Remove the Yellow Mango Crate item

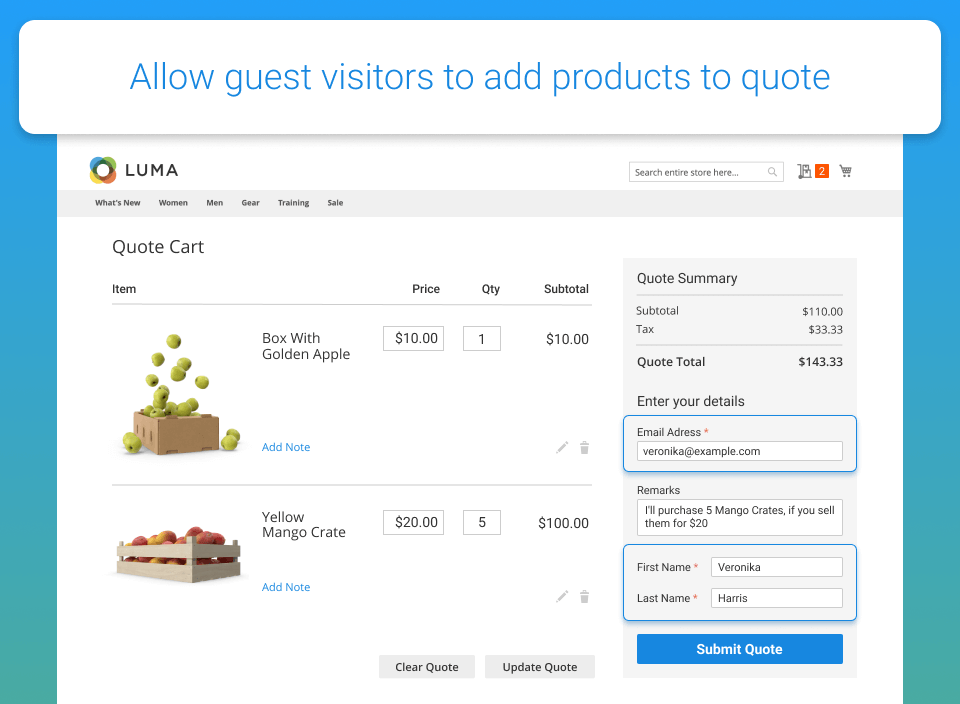click(584, 597)
